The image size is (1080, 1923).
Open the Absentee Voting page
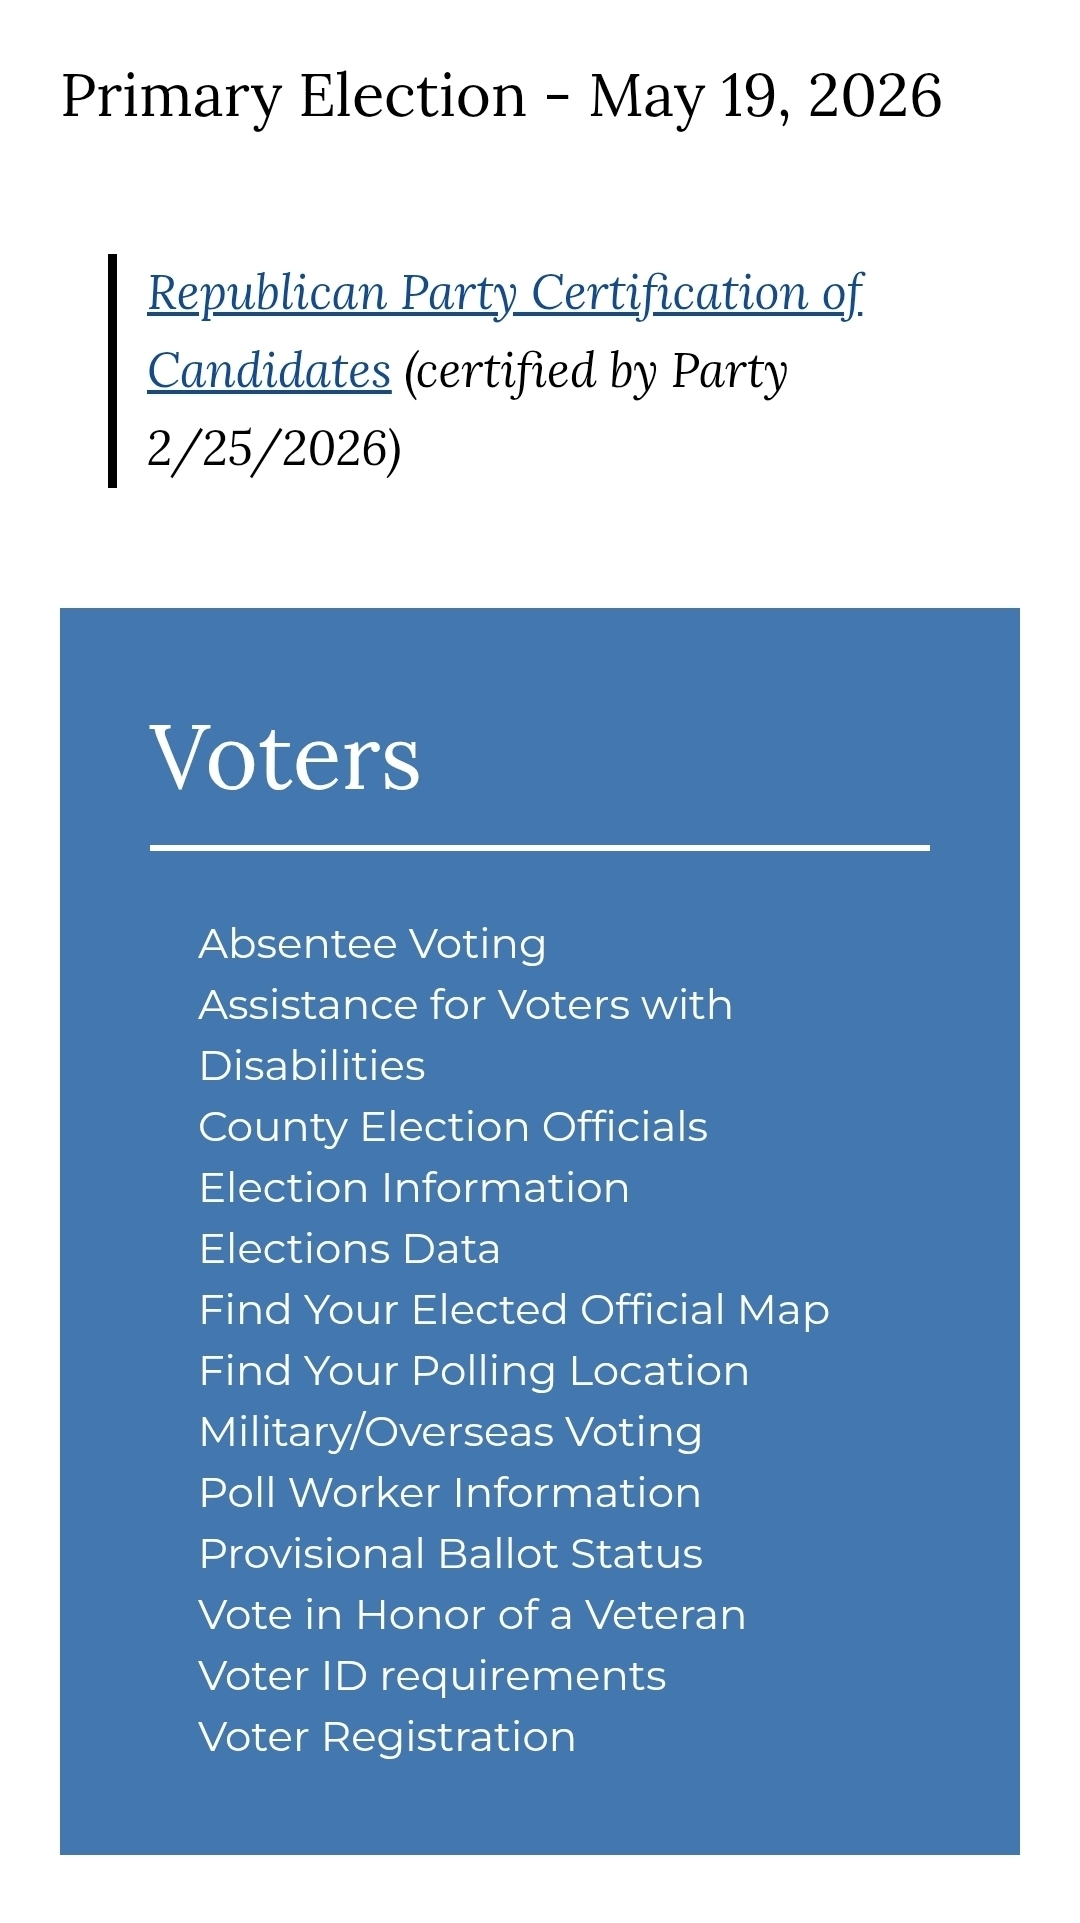(372, 944)
